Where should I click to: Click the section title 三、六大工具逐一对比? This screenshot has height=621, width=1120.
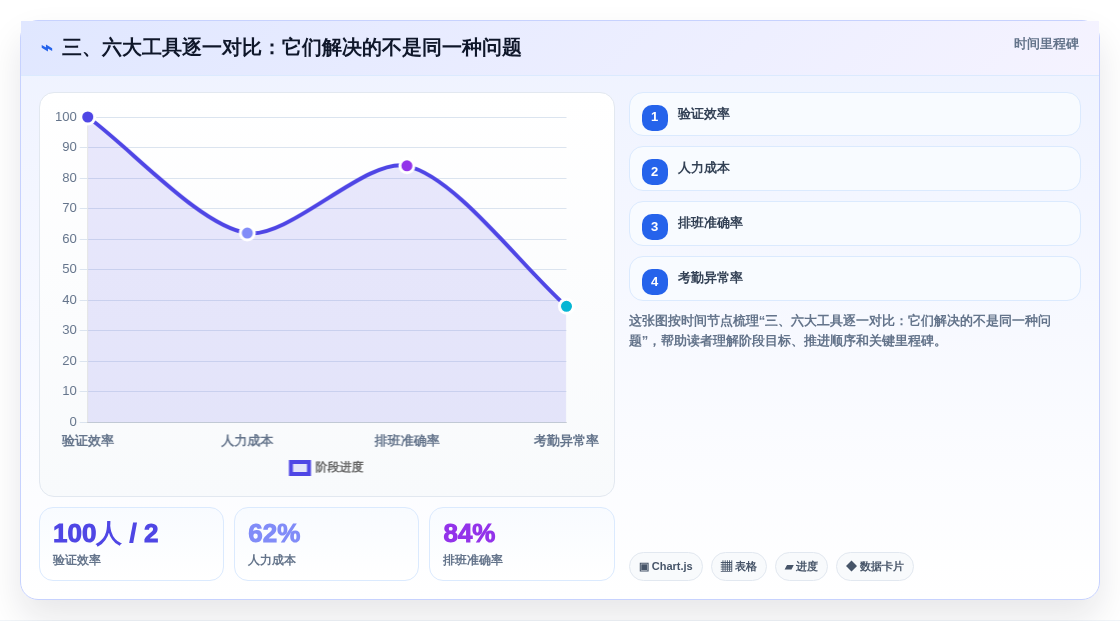(291, 48)
